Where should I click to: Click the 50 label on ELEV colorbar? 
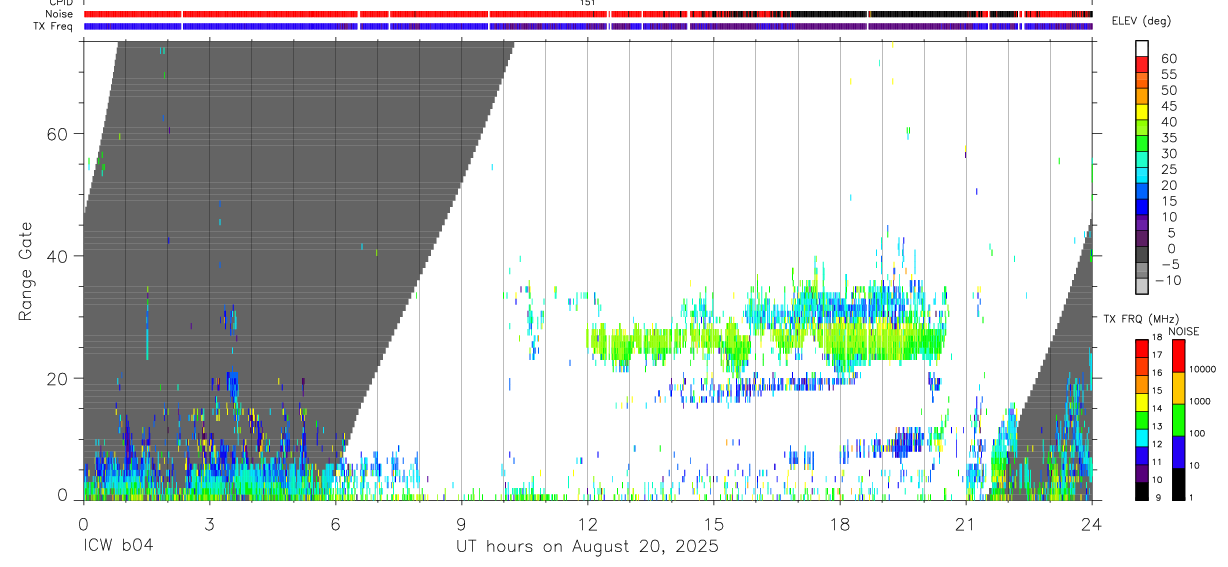click(1168, 90)
